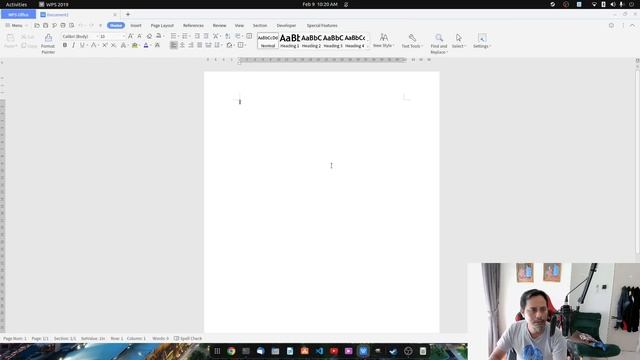Increase paragraph indent
Image resolution: width=640 pixels, height=360 pixels.
coord(206,36)
